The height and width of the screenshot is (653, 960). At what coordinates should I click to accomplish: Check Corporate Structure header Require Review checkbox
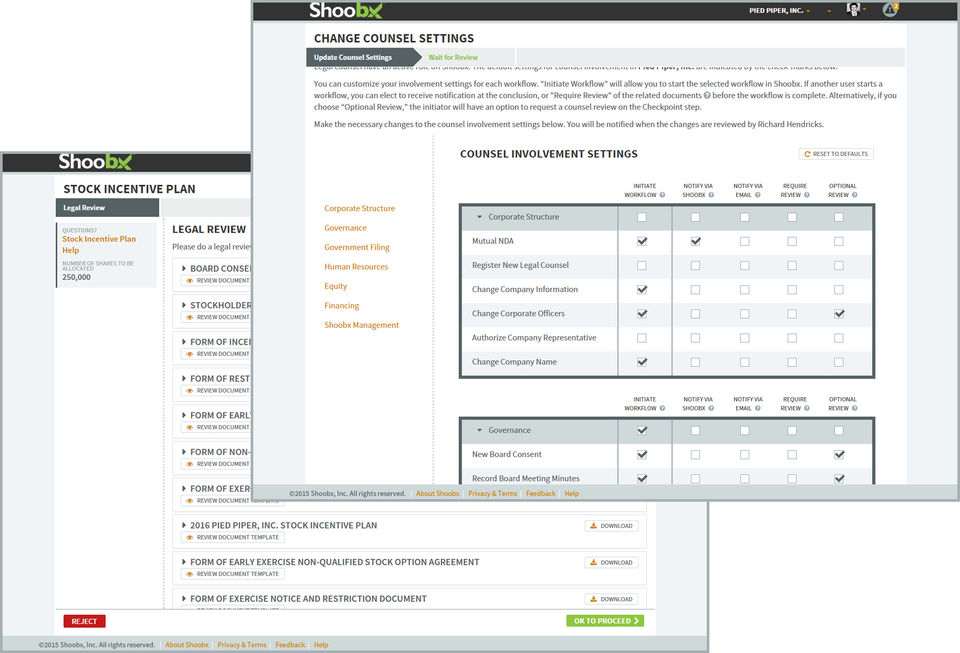[792, 217]
